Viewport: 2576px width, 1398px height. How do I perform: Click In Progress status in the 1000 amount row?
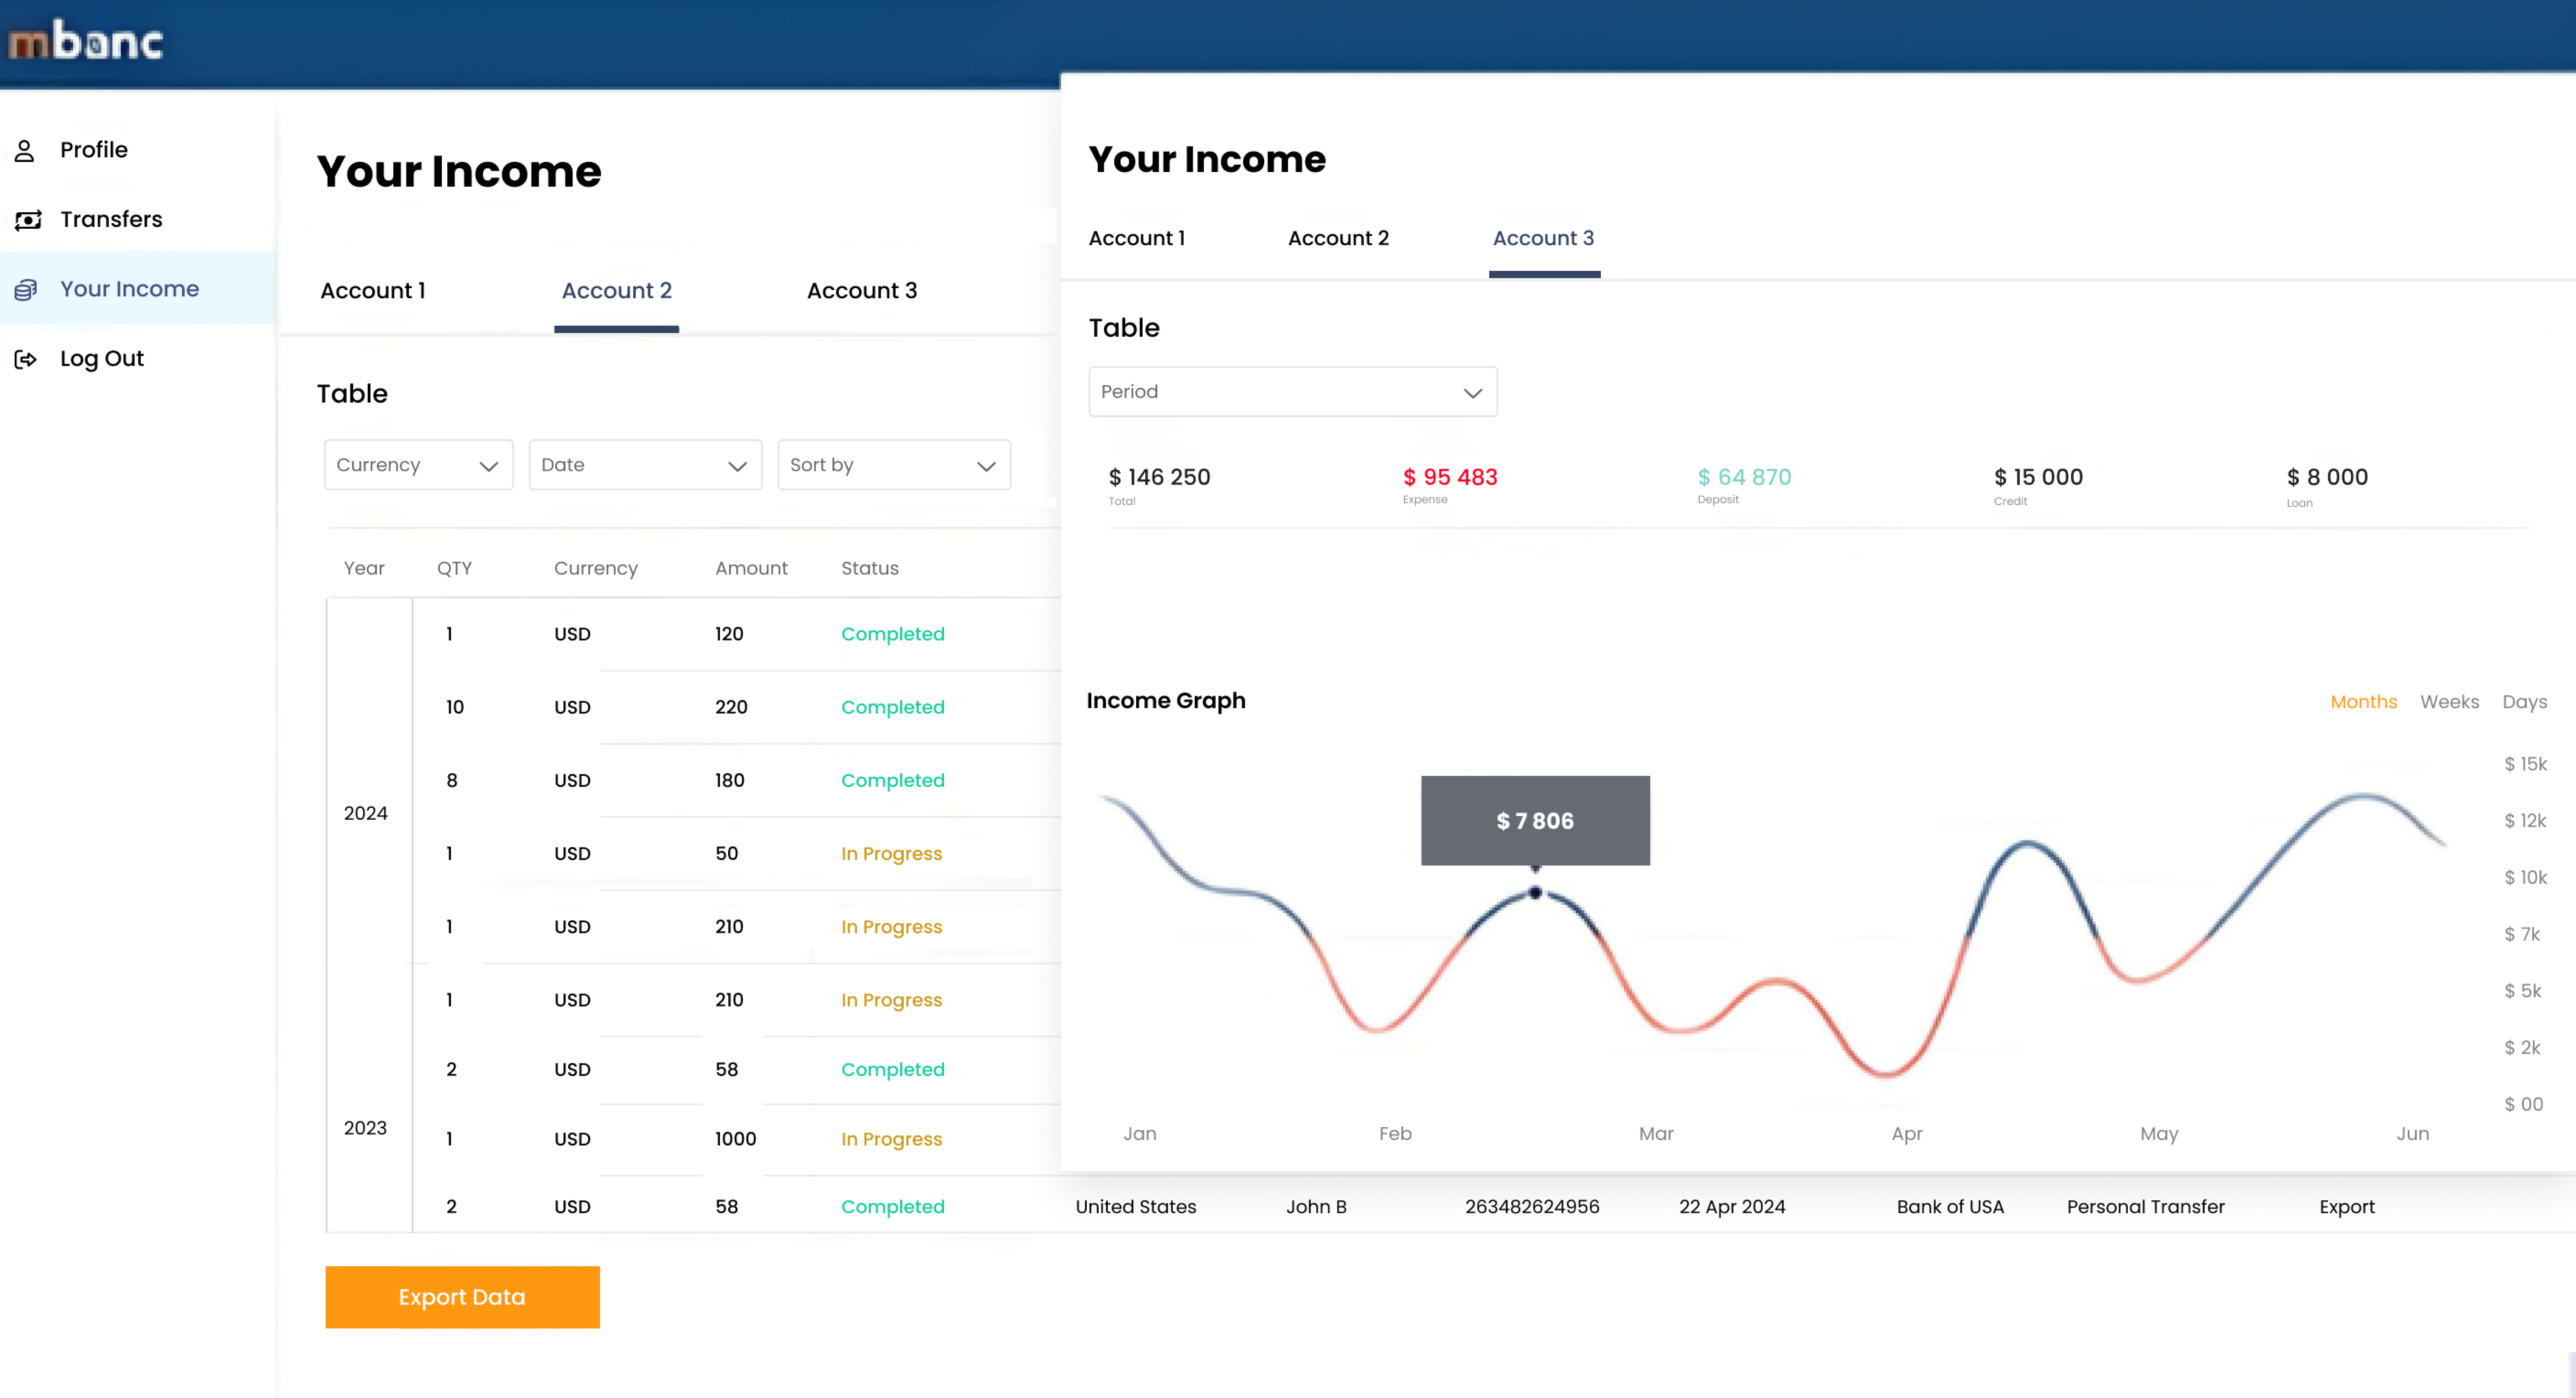pyautogui.click(x=891, y=1139)
